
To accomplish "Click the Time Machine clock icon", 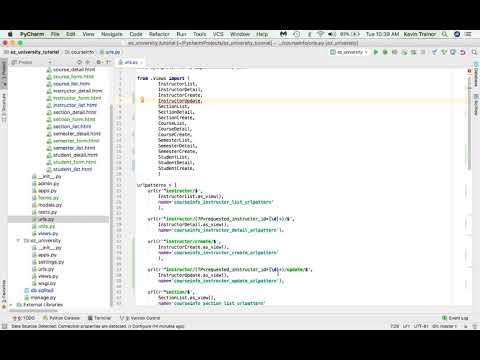I will [x=296, y=34].
